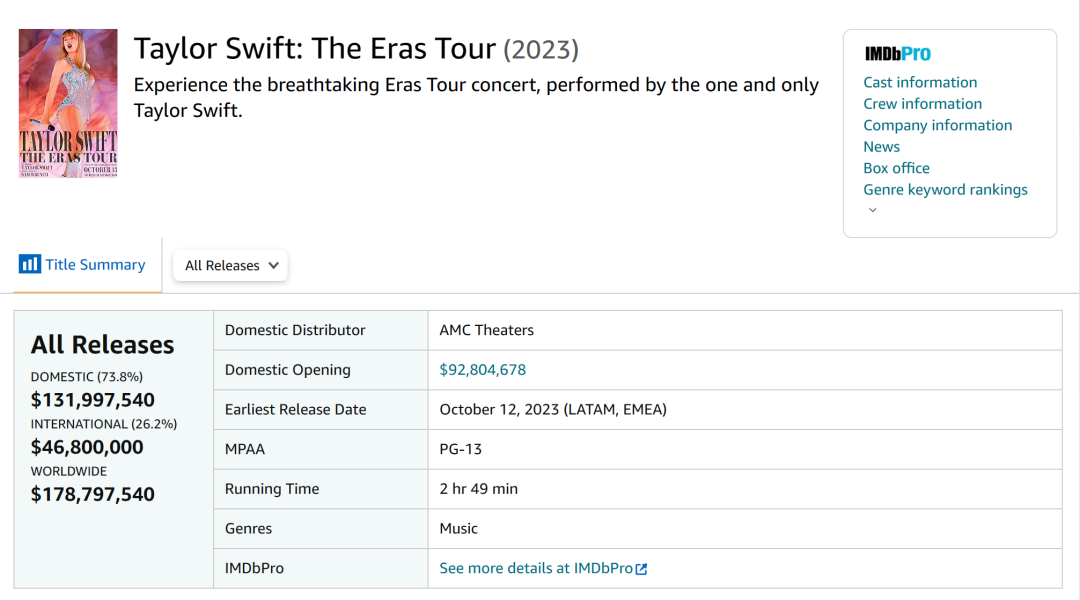Image resolution: width=1080 pixels, height=600 pixels.
Task: Open the Box office link
Action: tap(896, 168)
